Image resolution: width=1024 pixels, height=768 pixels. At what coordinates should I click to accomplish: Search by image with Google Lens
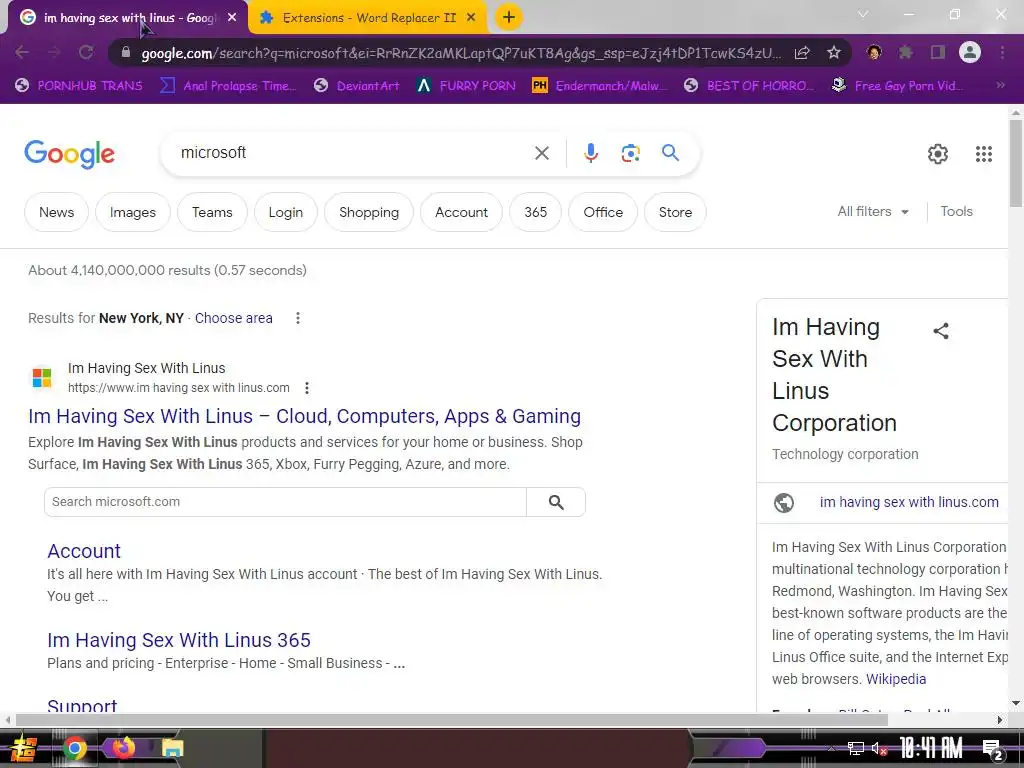(630, 153)
